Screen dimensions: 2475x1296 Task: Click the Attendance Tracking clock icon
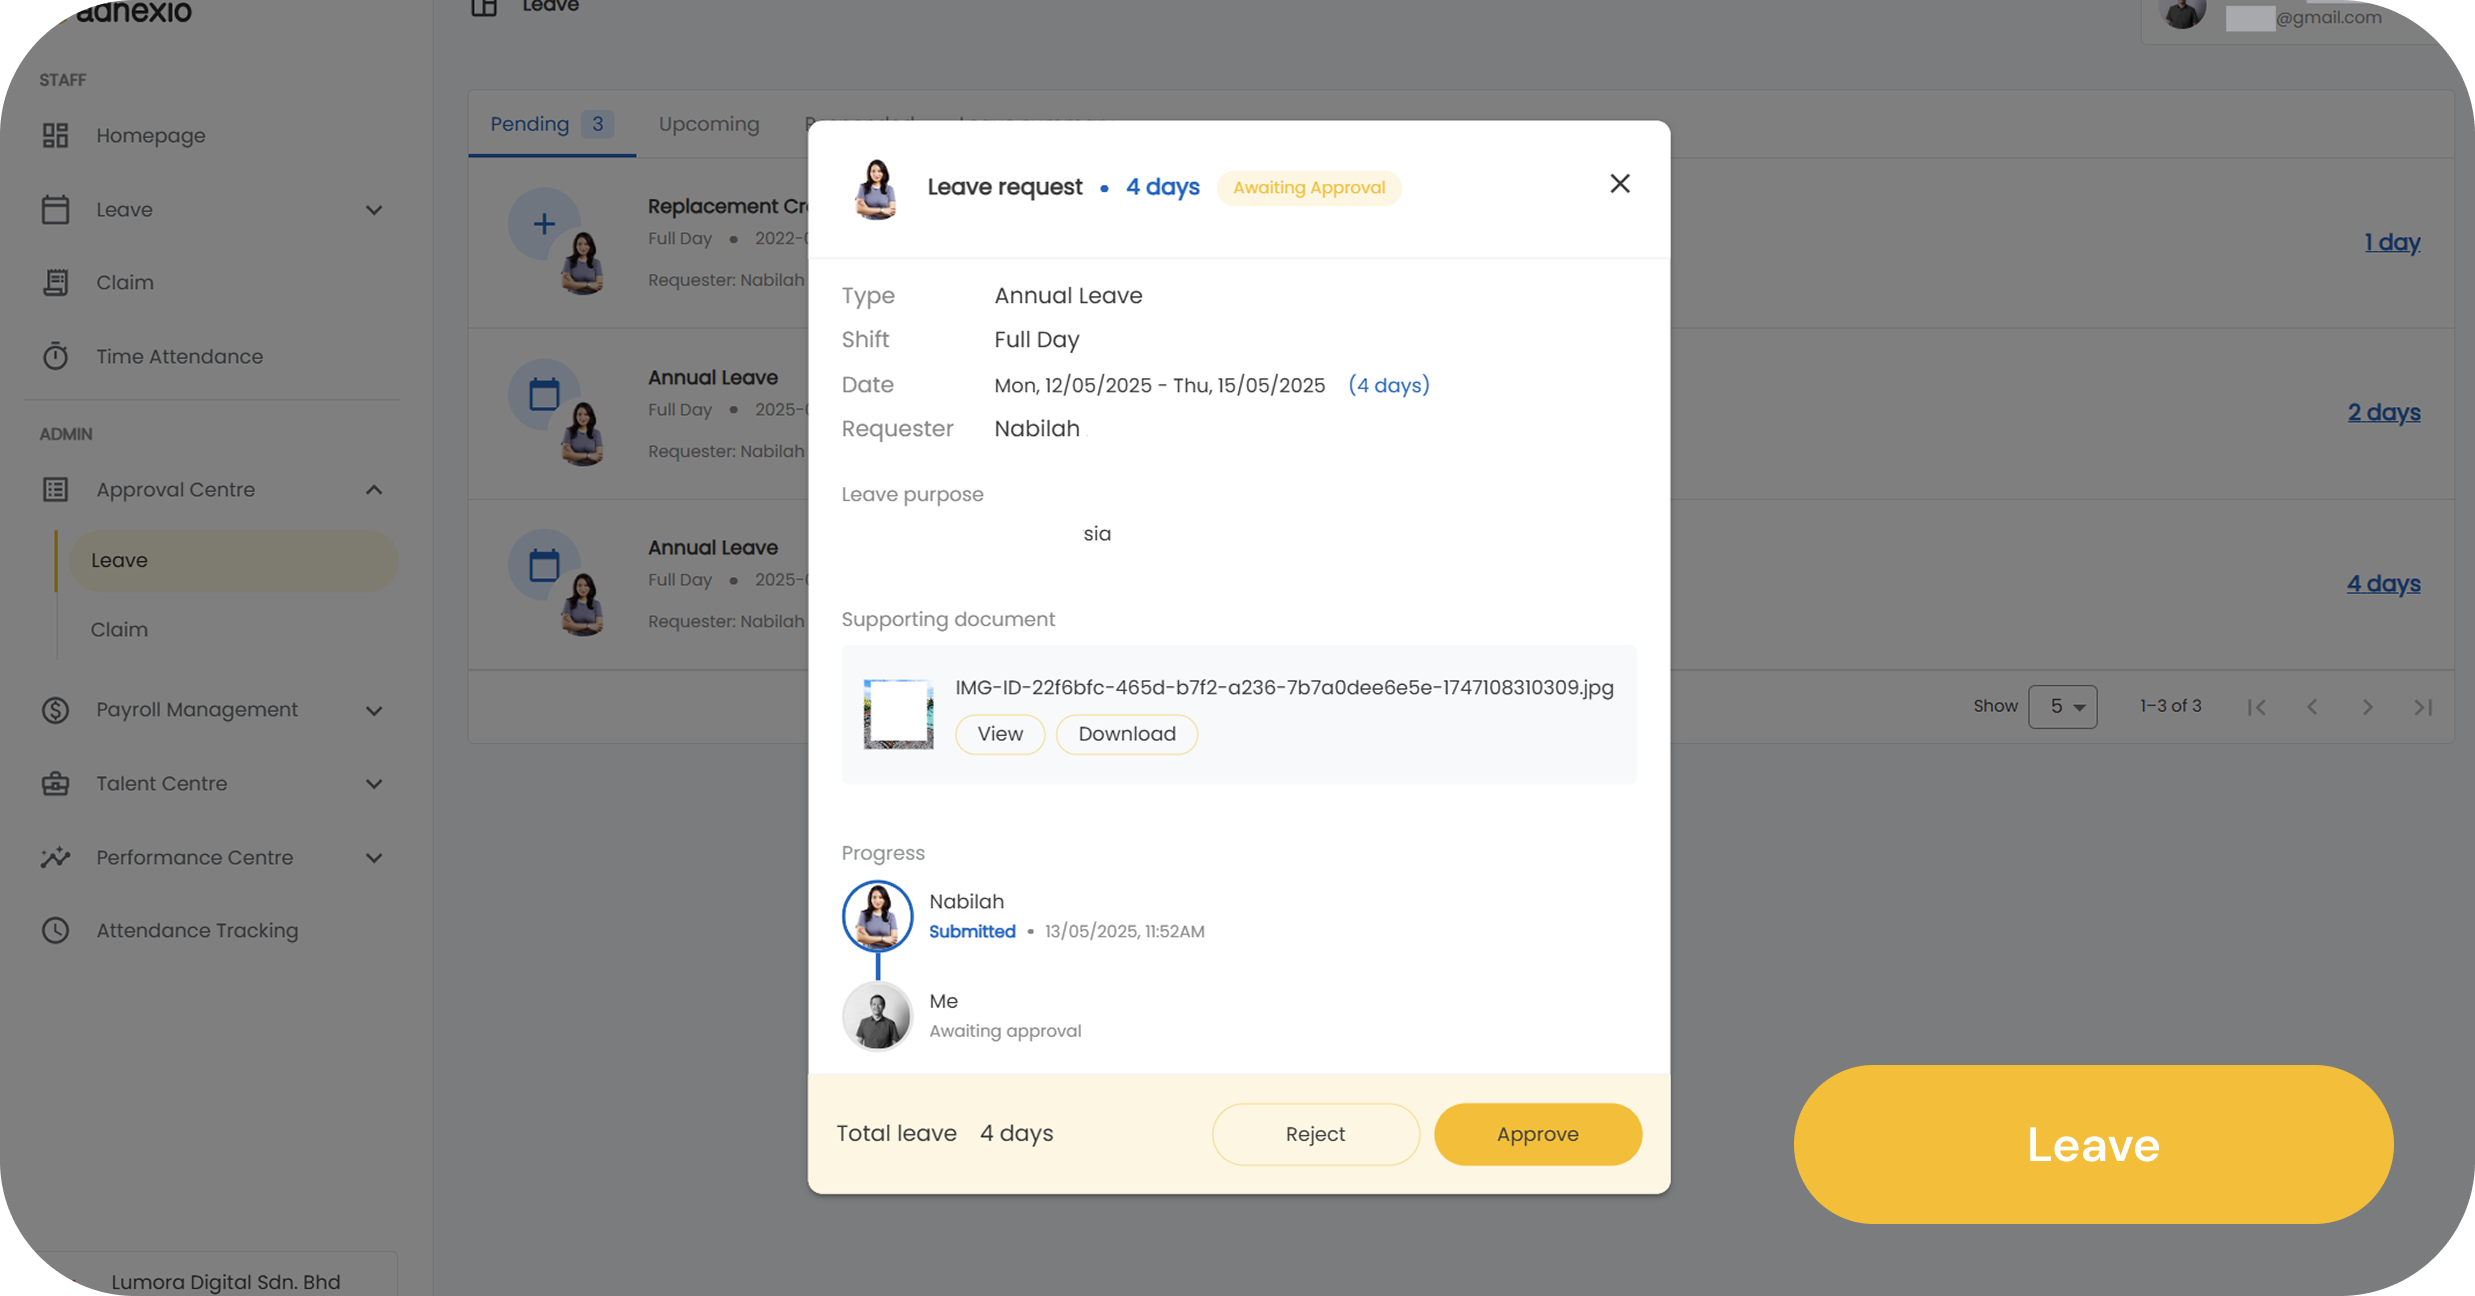55,930
